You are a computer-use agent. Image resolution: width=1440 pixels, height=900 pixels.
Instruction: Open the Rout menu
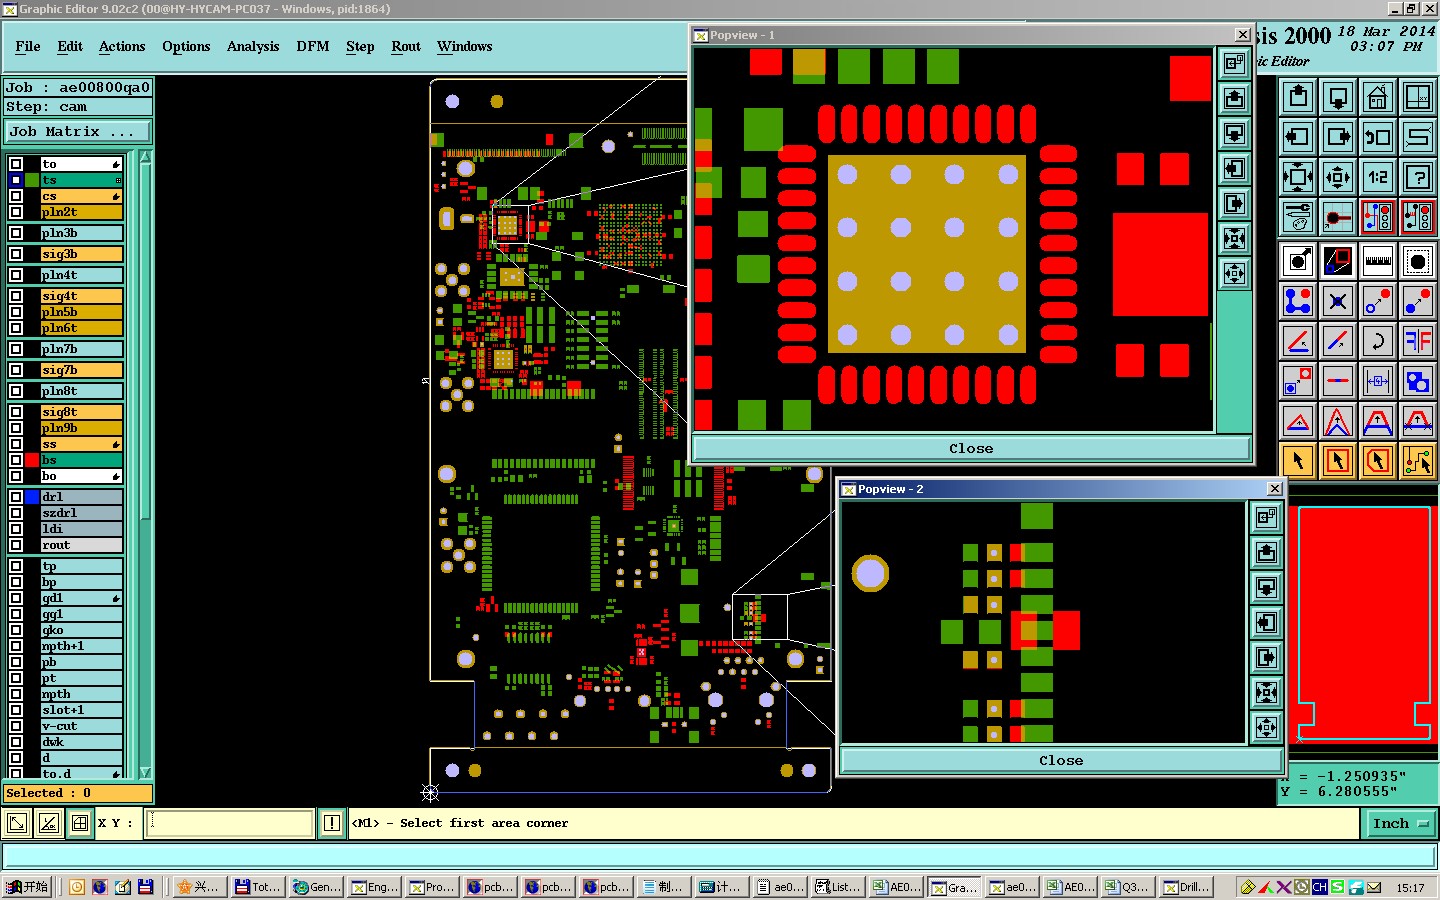click(406, 46)
